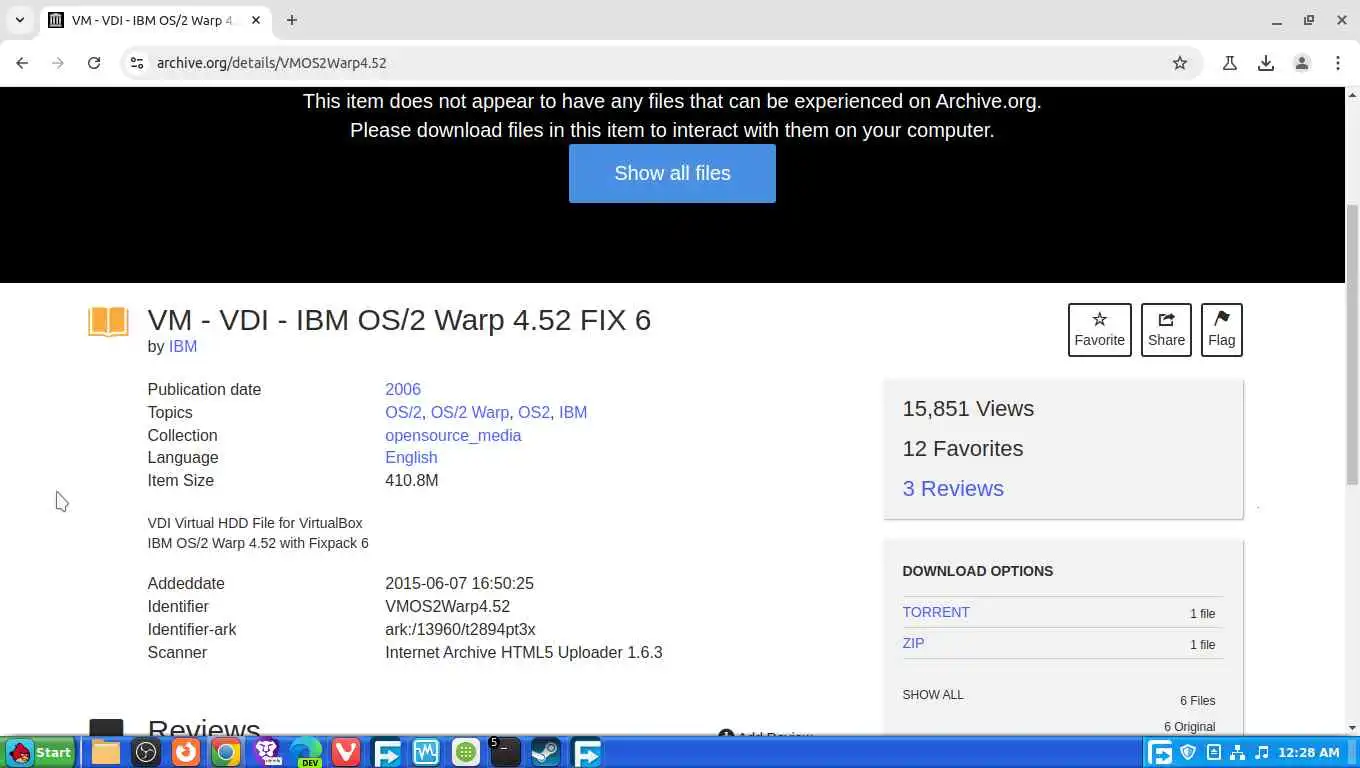The height and width of the screenshot is (768, 1360).
Task: Flag this item with Flag button
Action: coord(1222,330)
